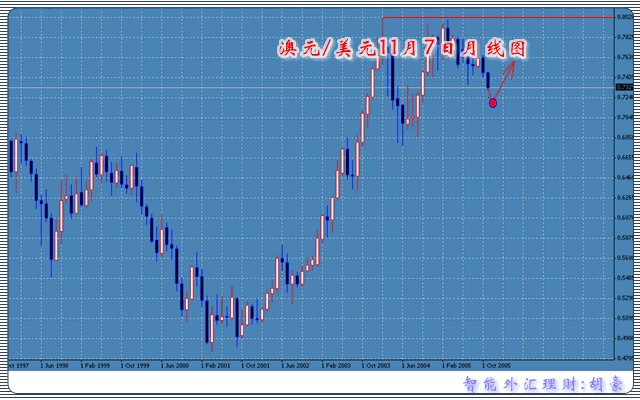Screen dimensions: 640x400
Task: Click the 0.548 price axis label
Action: (625, 278)
